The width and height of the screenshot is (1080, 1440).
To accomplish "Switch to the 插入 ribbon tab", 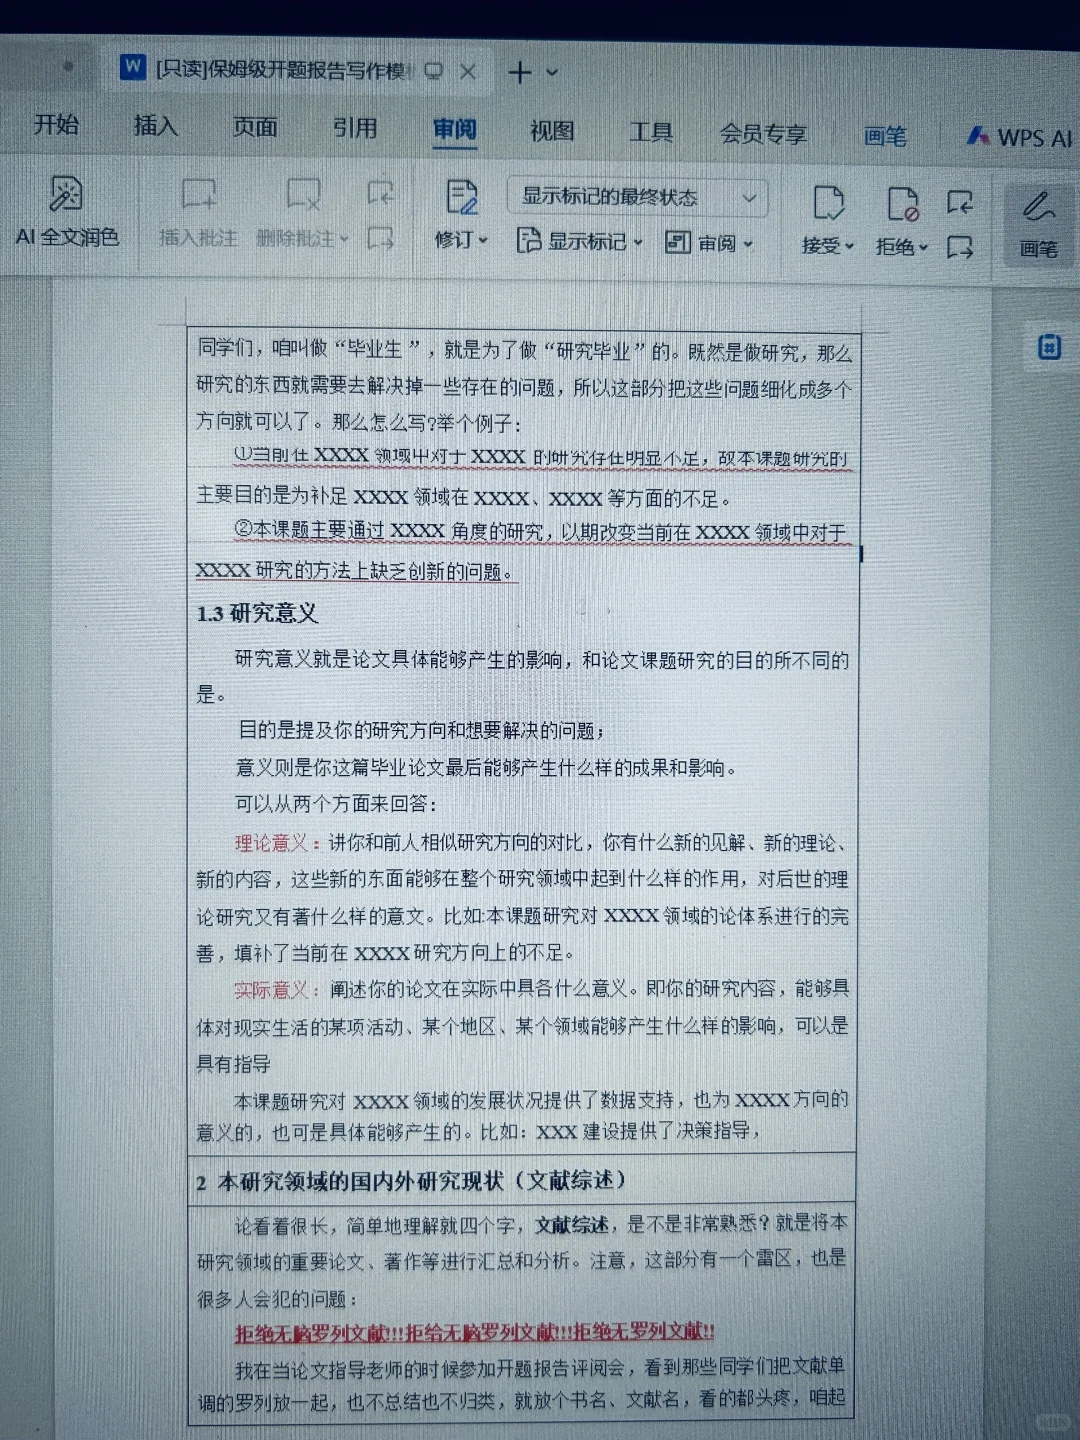I will tap(155, 125).
